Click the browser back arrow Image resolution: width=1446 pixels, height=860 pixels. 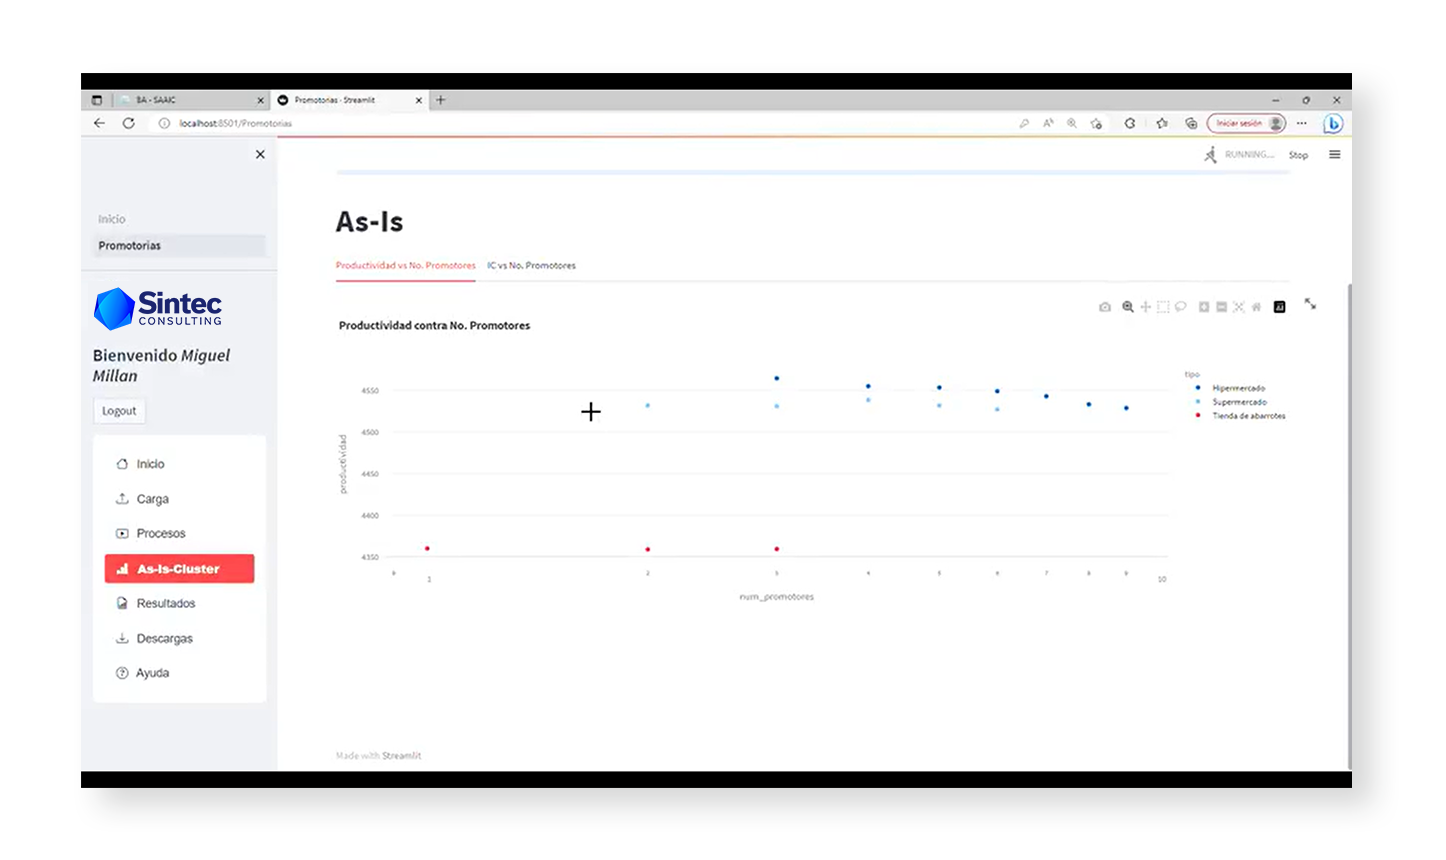[99, 123]
